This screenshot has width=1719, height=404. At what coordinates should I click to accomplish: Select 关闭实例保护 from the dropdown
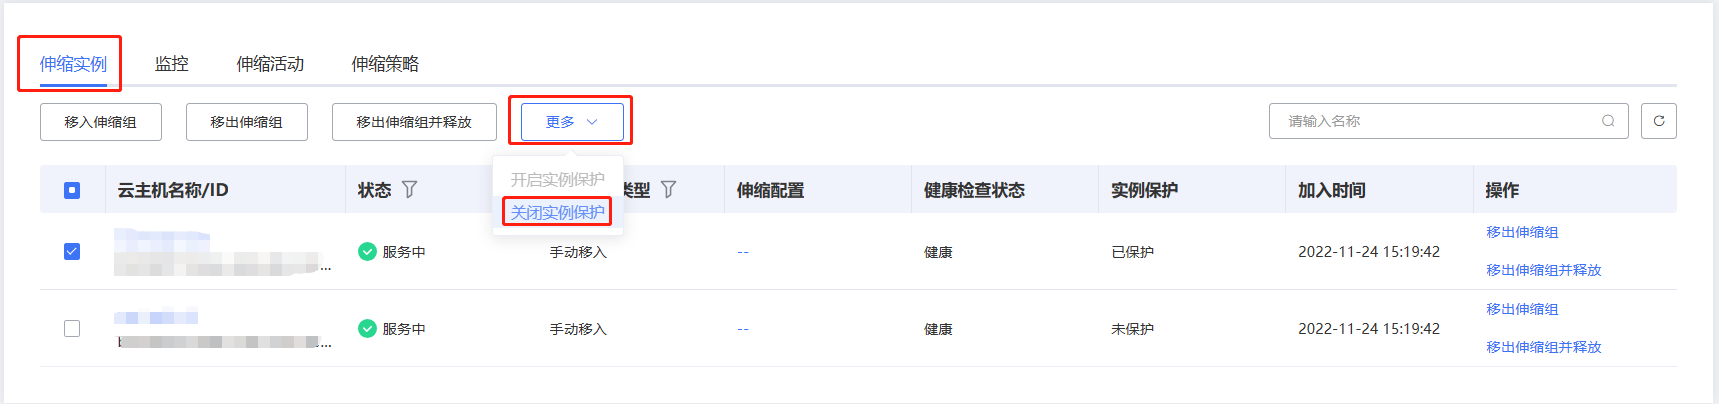click(557, 212)
